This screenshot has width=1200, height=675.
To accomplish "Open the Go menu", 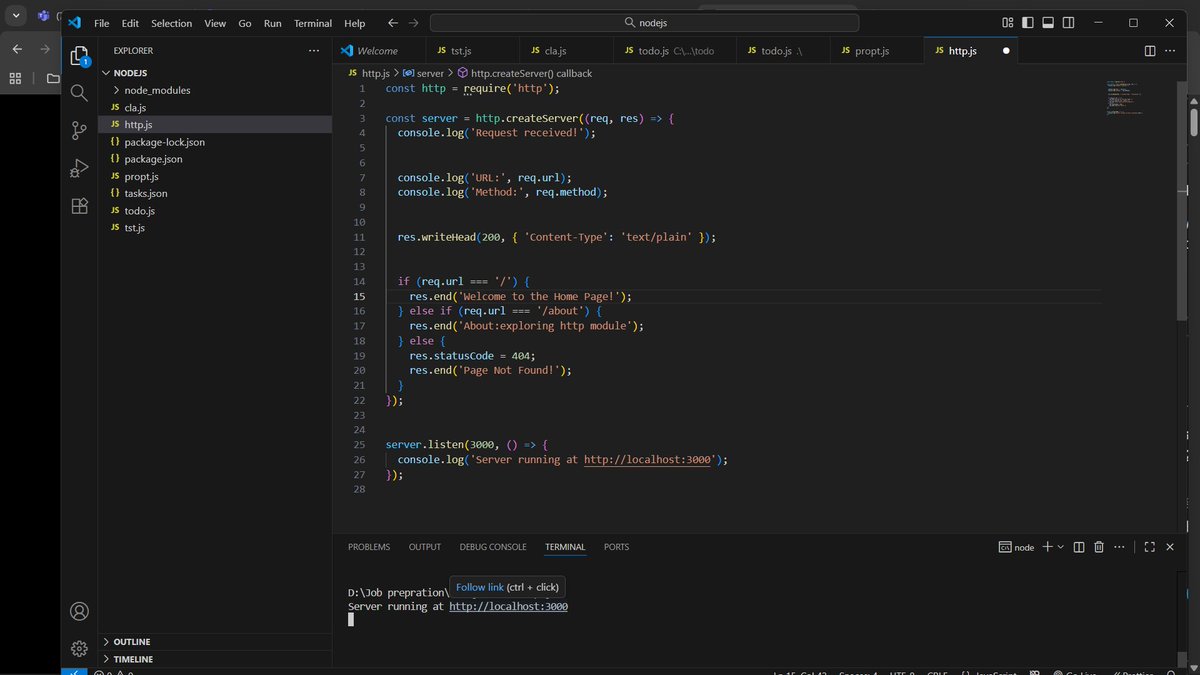I will (245, 23).
